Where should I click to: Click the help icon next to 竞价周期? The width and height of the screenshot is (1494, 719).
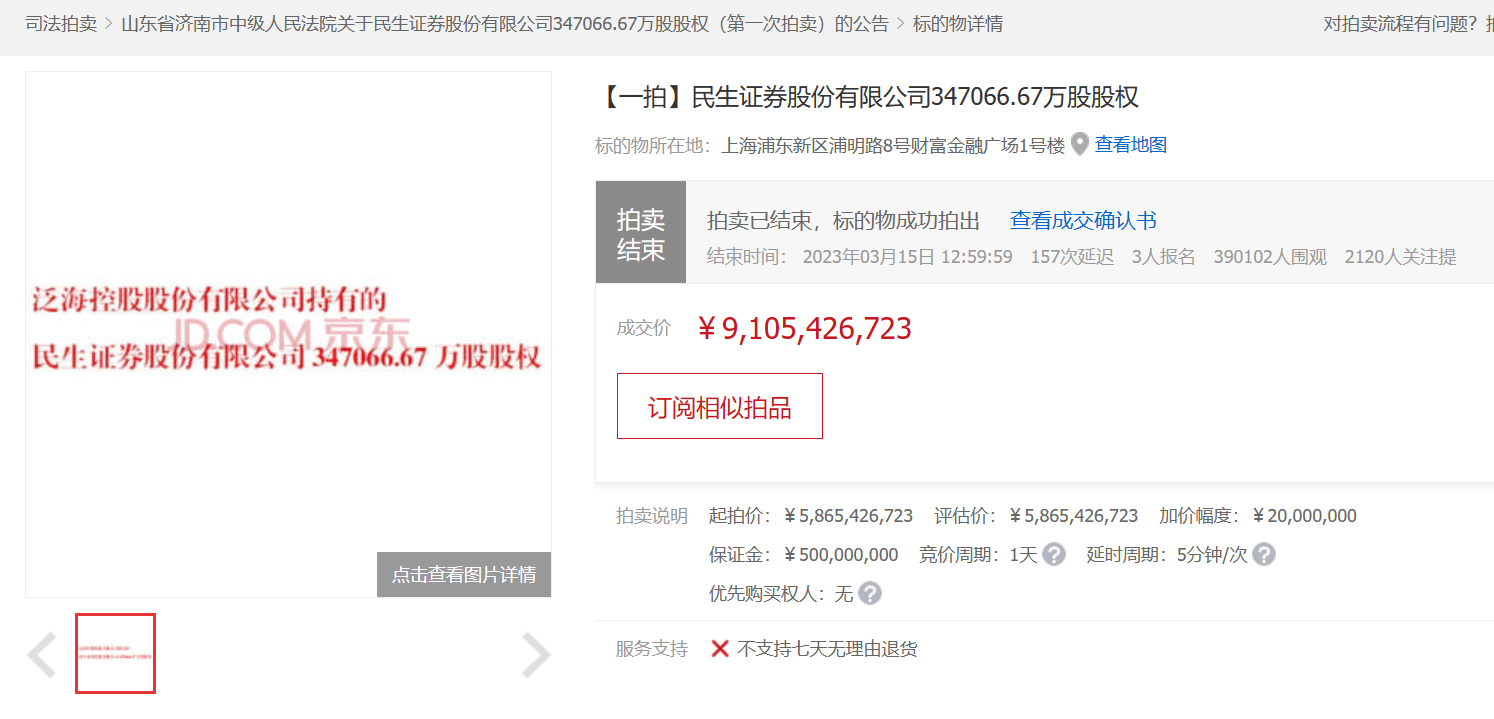click(1054, 554)
